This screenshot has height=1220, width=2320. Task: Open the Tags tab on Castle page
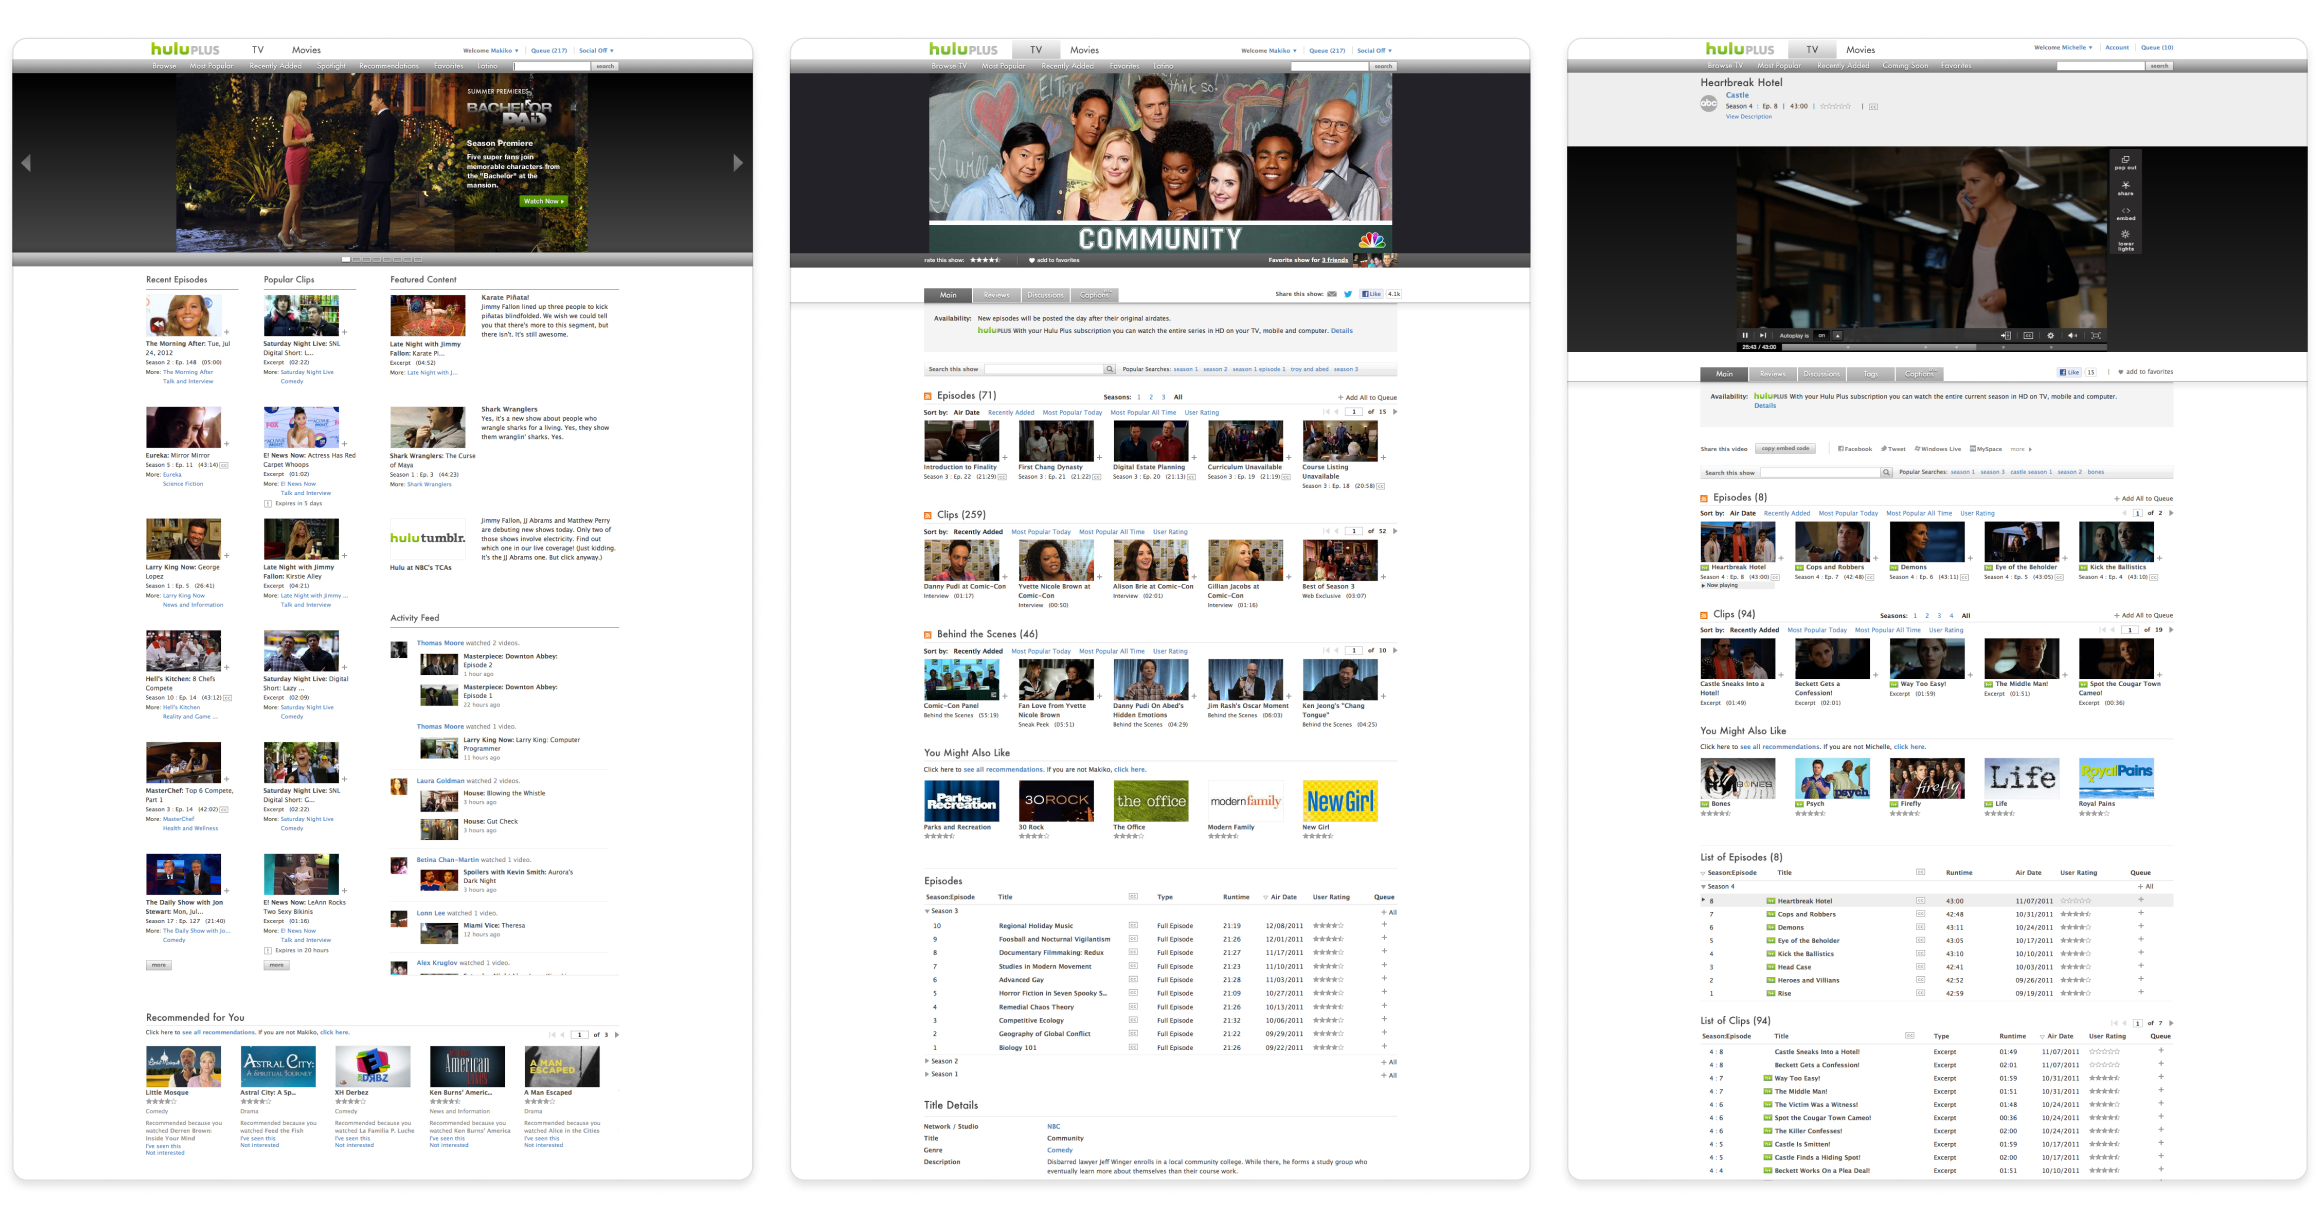tap(1870, 374)
